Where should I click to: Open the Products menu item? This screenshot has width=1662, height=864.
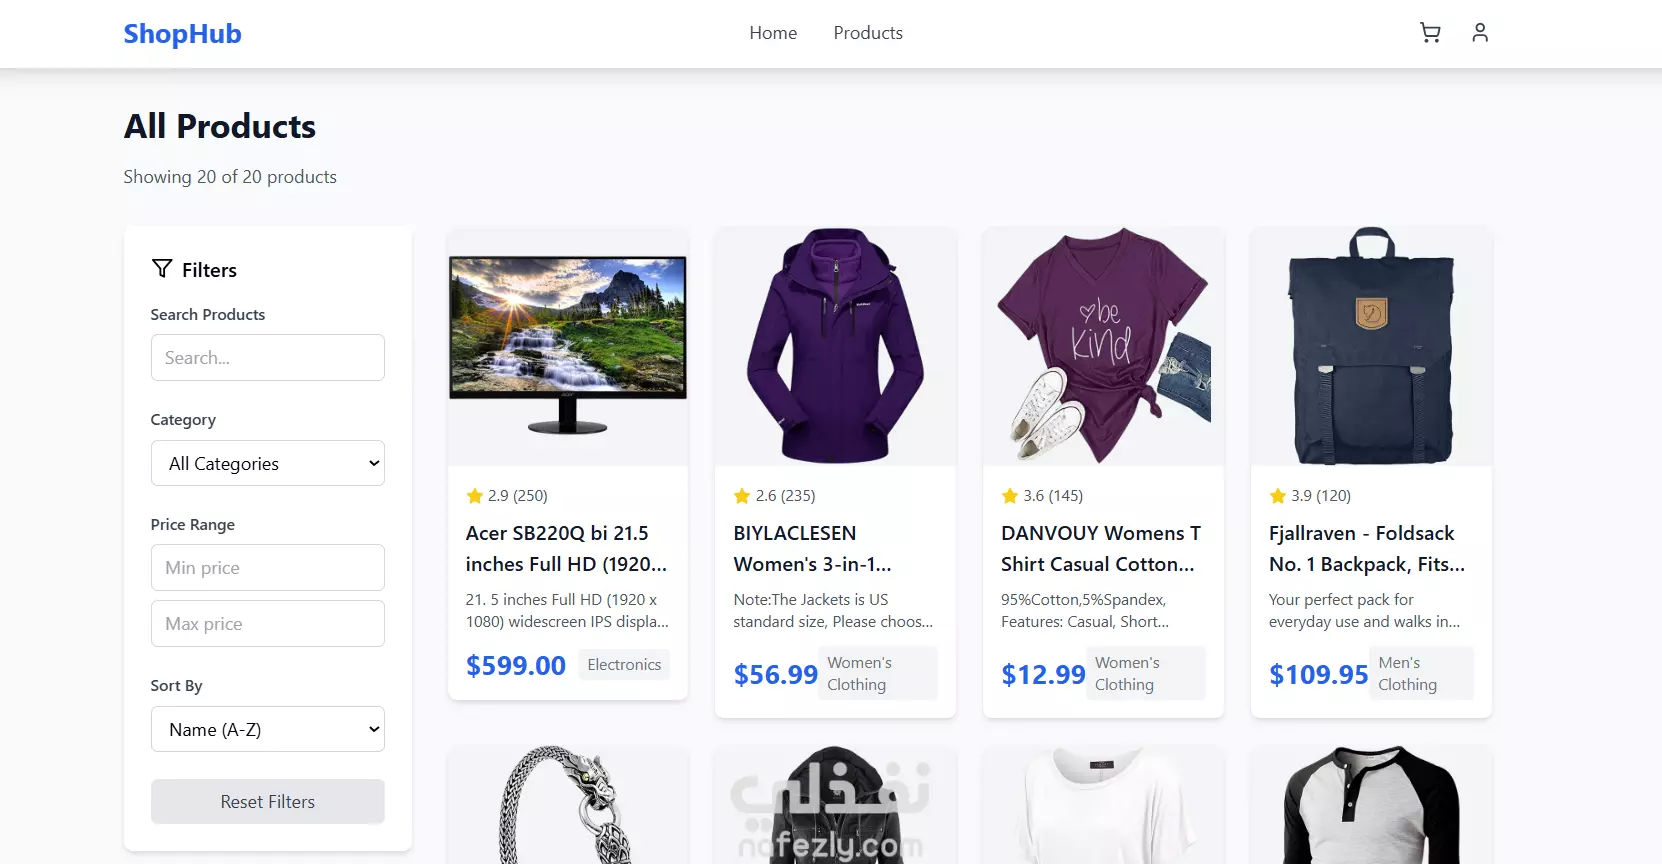(x=868, y=33)
